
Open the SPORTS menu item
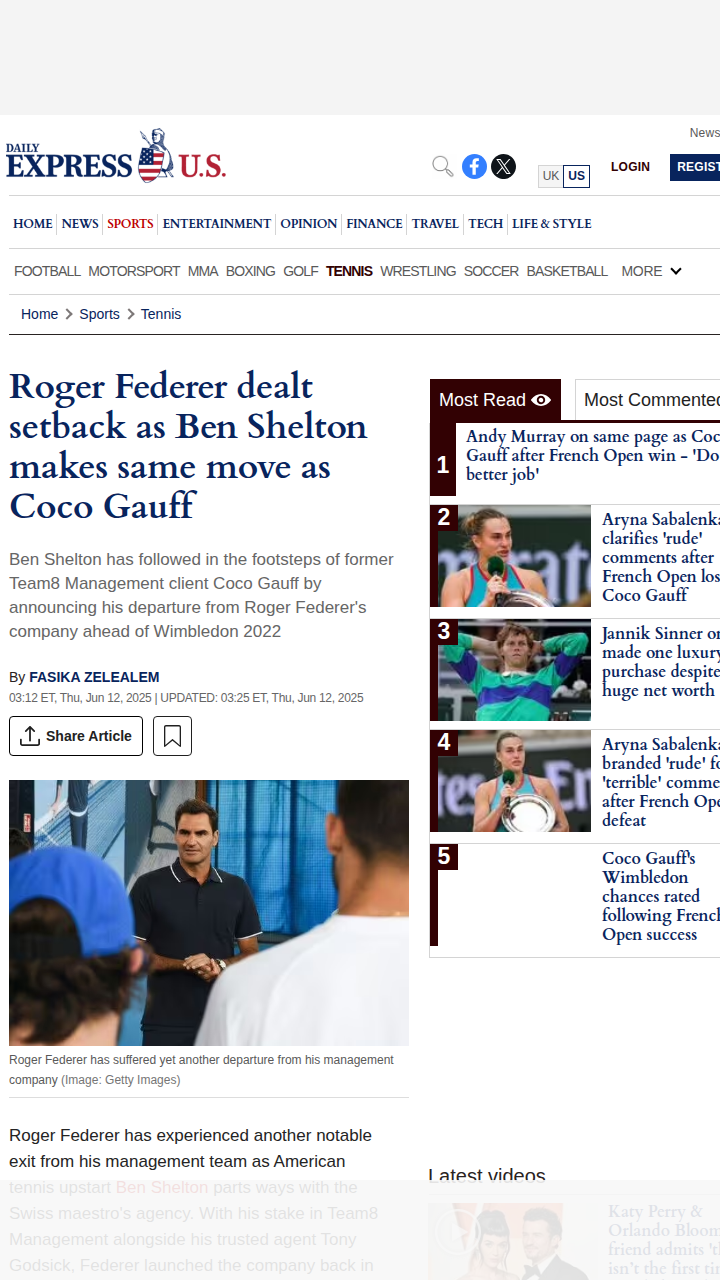pos(130,224)
